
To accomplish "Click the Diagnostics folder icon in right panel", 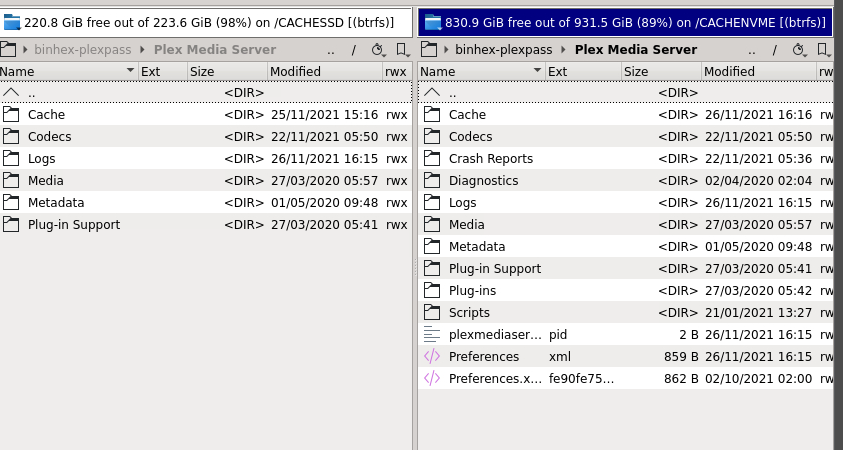I will pos(432,180).
